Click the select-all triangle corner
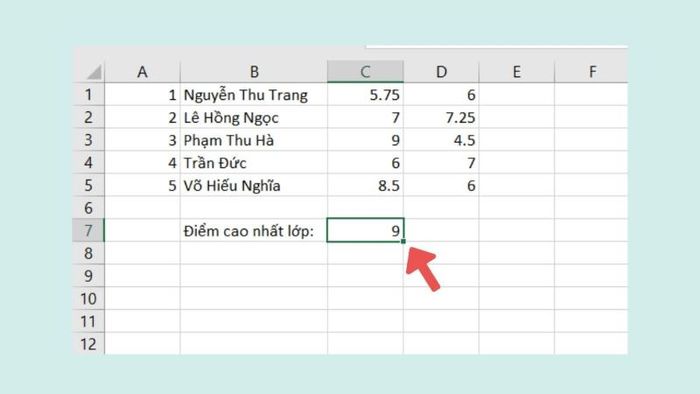The image size is (700, 394). [x=94, y=72]
